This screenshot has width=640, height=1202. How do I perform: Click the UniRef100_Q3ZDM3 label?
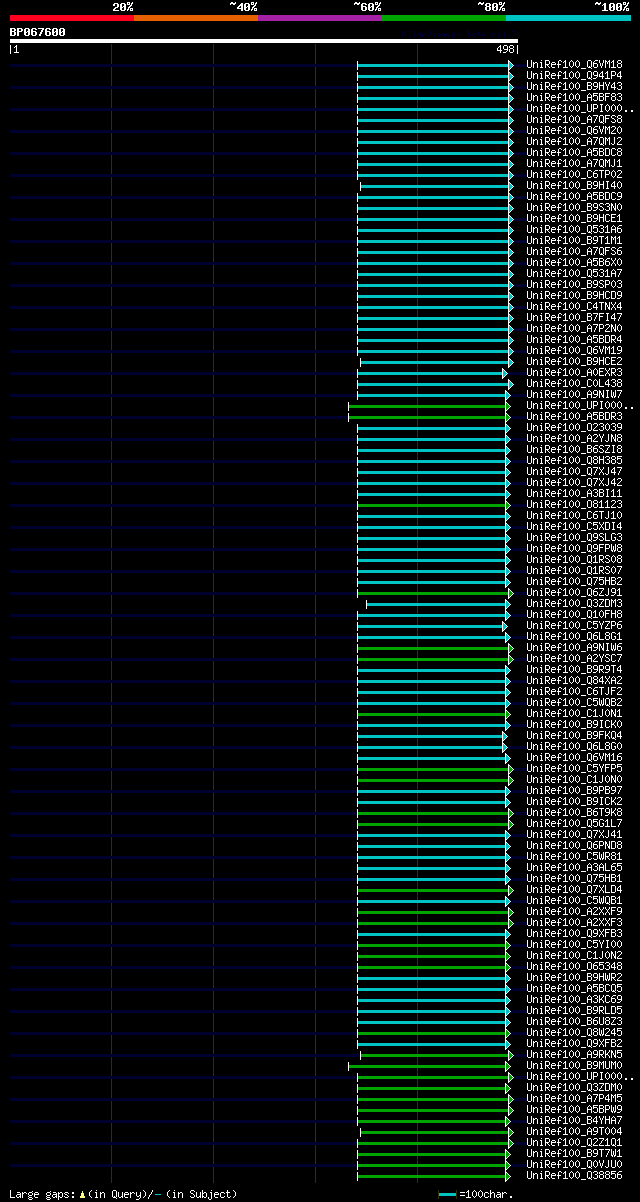[x=574, y=603]
